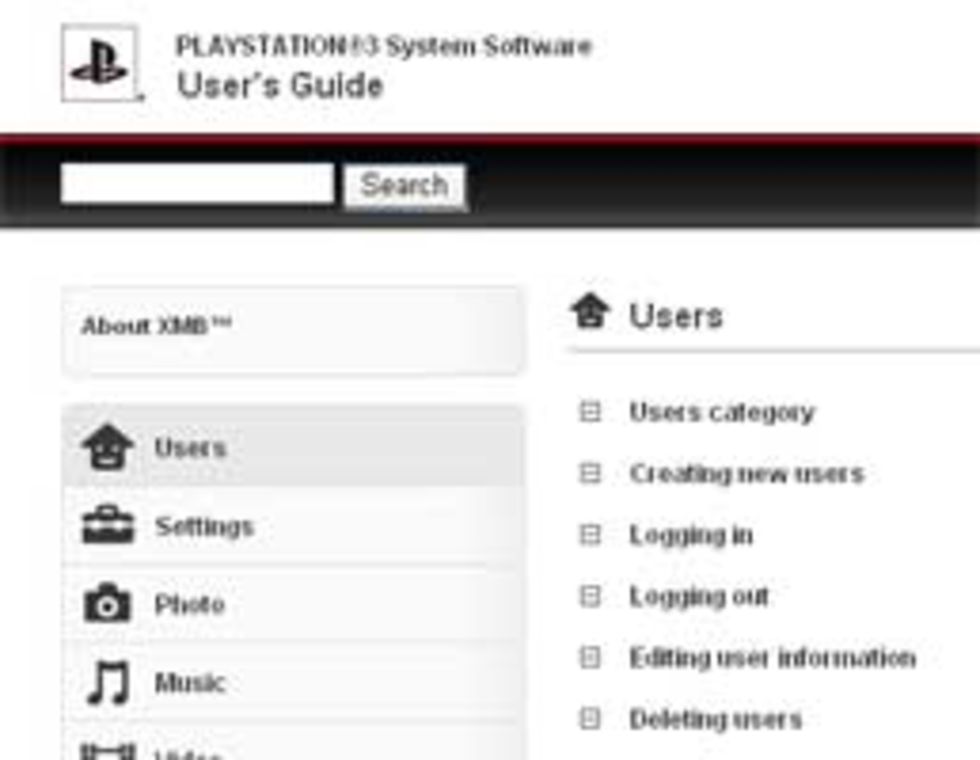
Task: Expand the Logging in bullet icon
Action: tap(590, 535)
